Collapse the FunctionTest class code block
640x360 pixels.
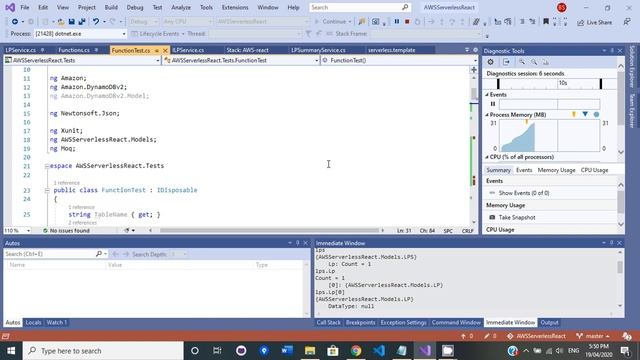[47, 190]
